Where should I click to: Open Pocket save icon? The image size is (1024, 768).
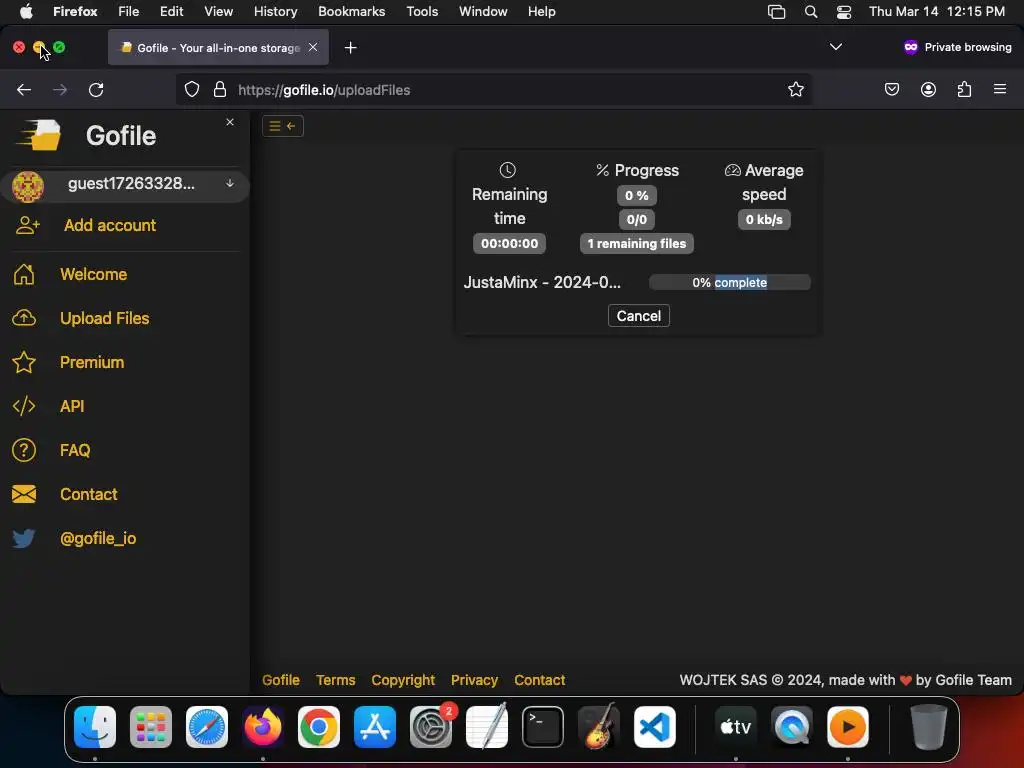click(x=891, y=89)
